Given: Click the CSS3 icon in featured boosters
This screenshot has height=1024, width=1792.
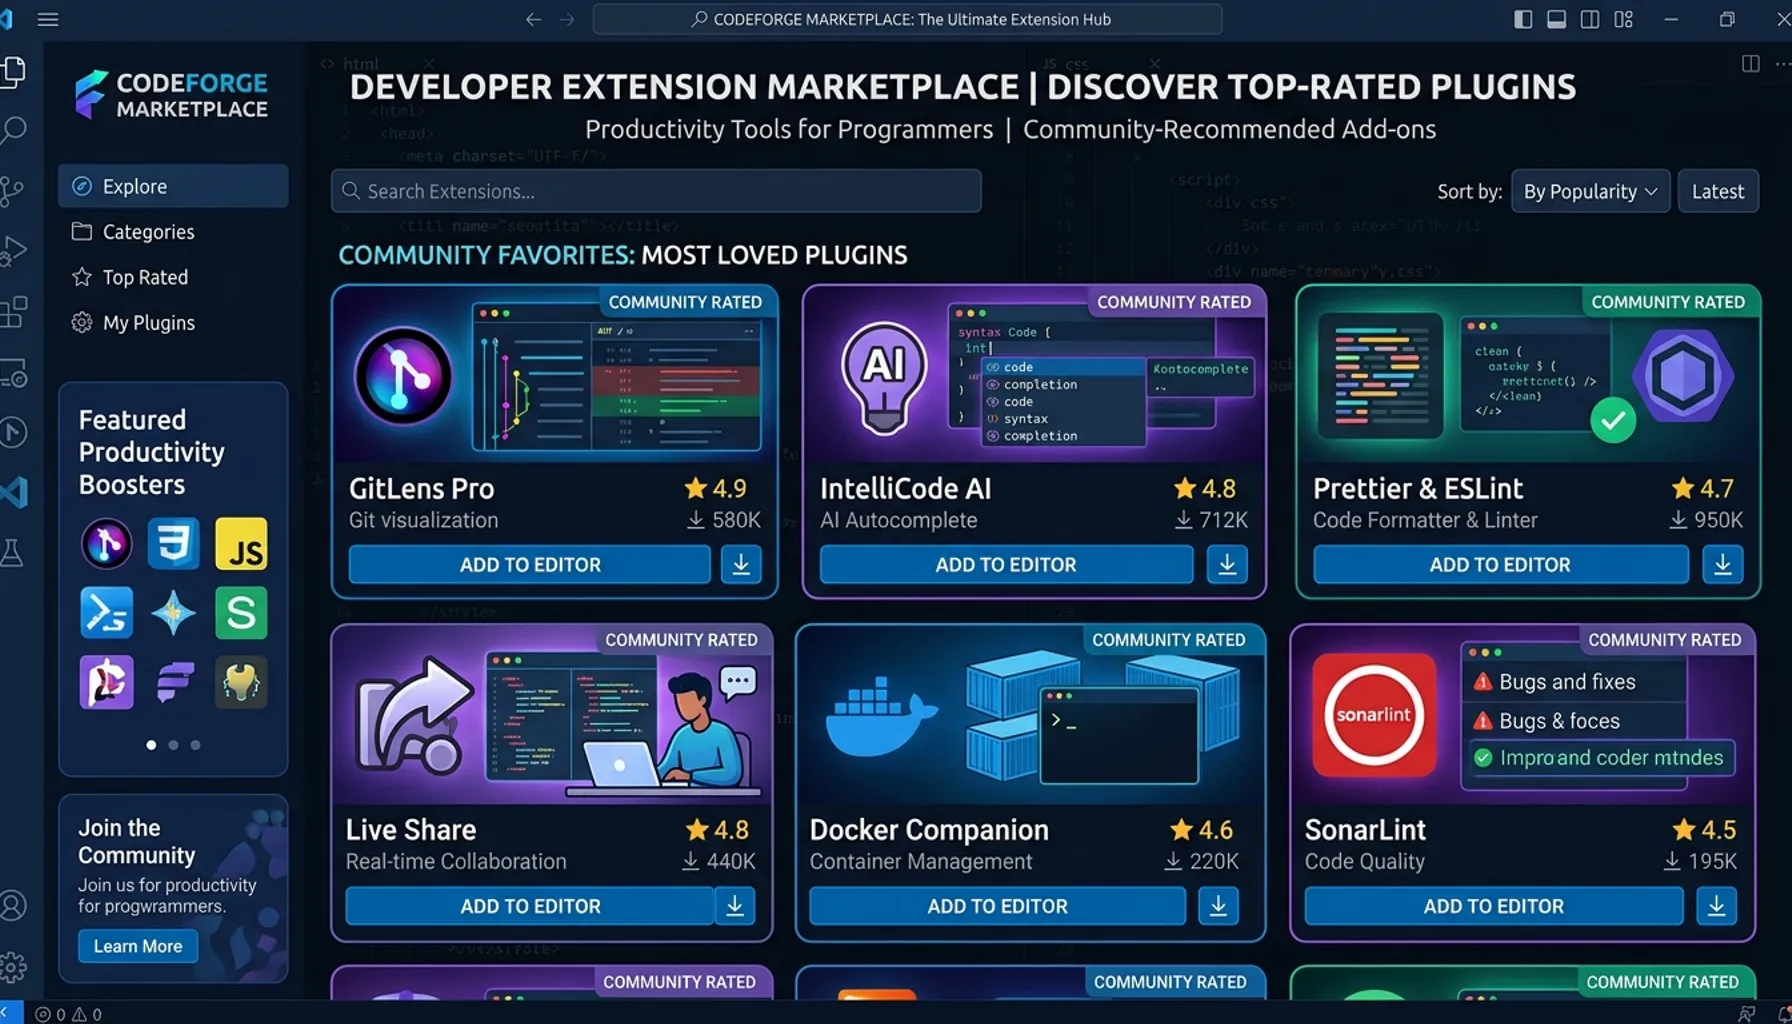Looking at the screenshot, I should pyautogui.click(x=173, y=544).
